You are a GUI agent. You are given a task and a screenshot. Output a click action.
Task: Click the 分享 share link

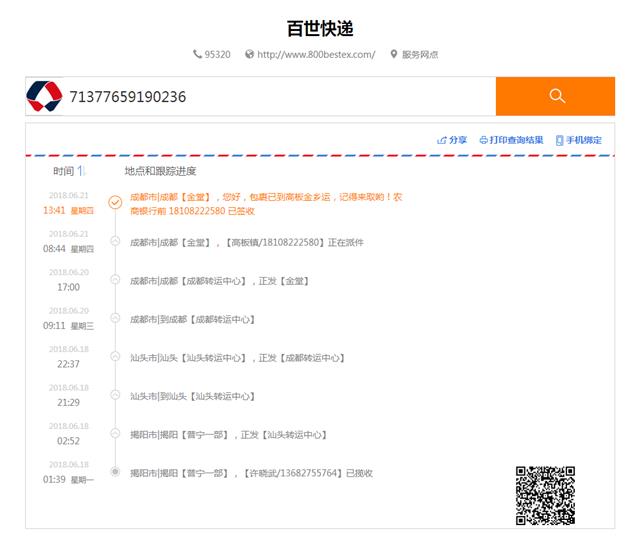tap(458, 140)
